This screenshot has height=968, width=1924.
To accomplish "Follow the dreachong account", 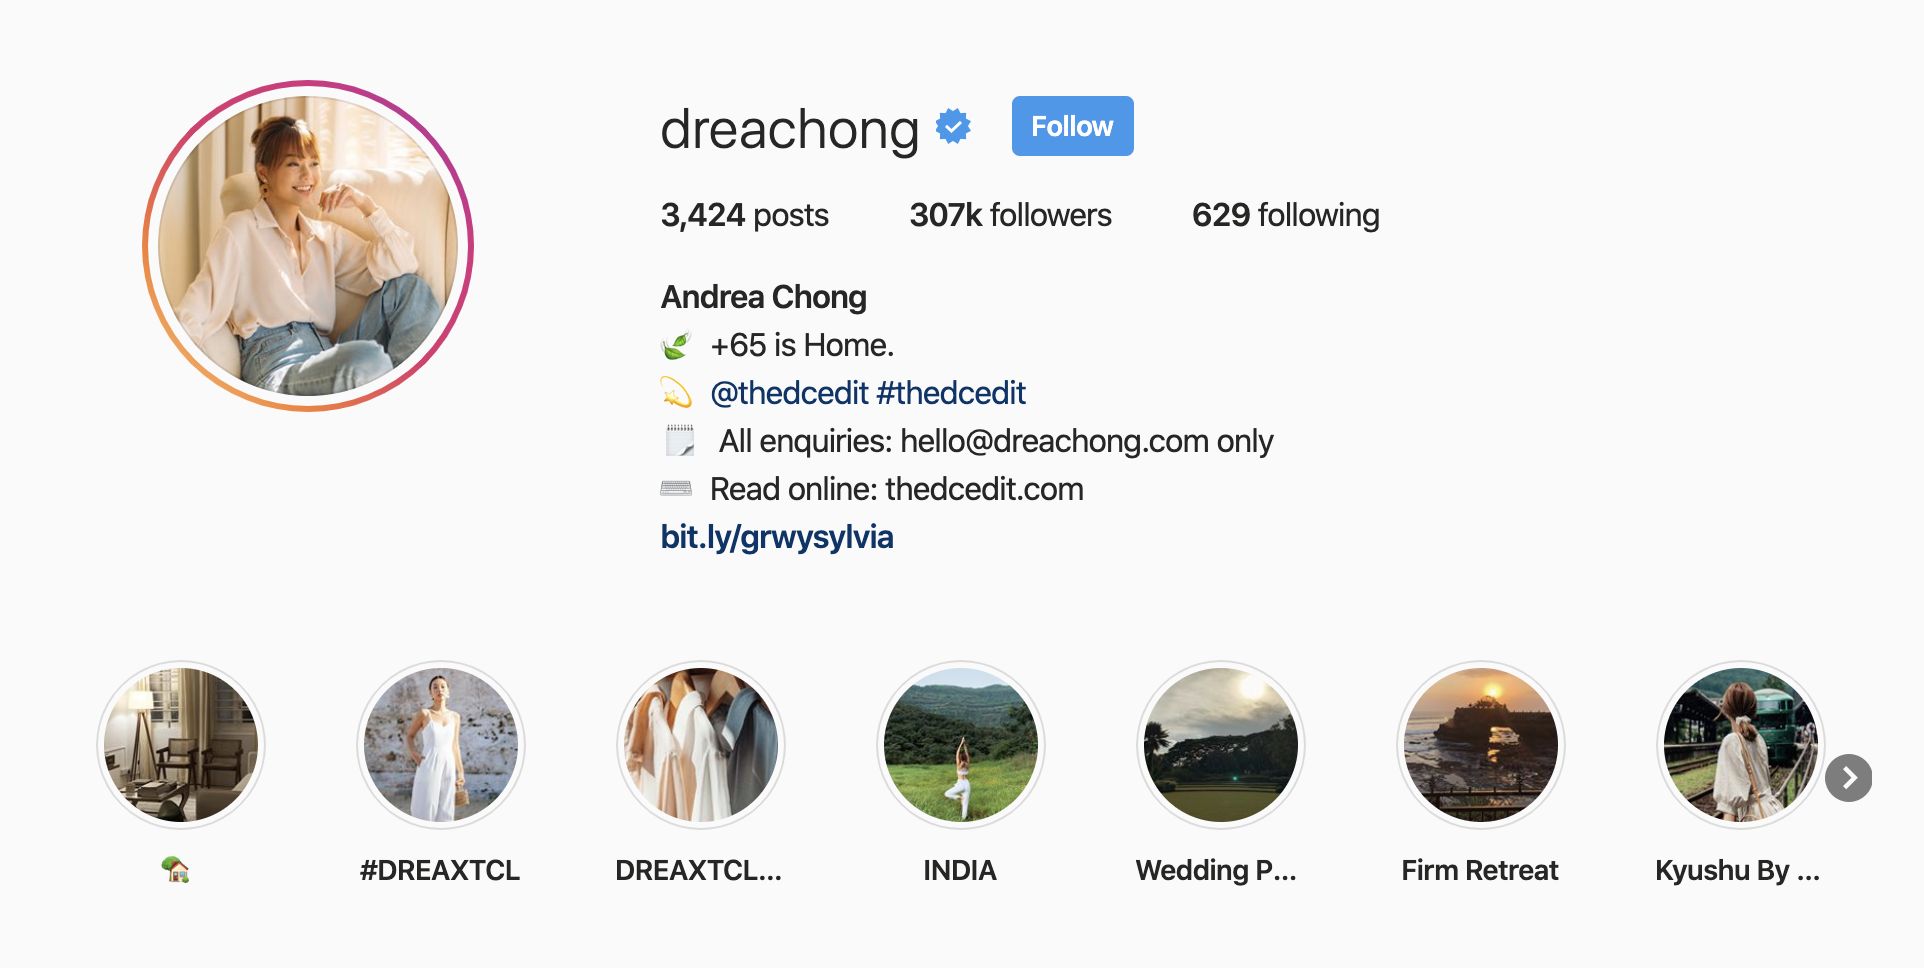I will (x=1072, y=126).
